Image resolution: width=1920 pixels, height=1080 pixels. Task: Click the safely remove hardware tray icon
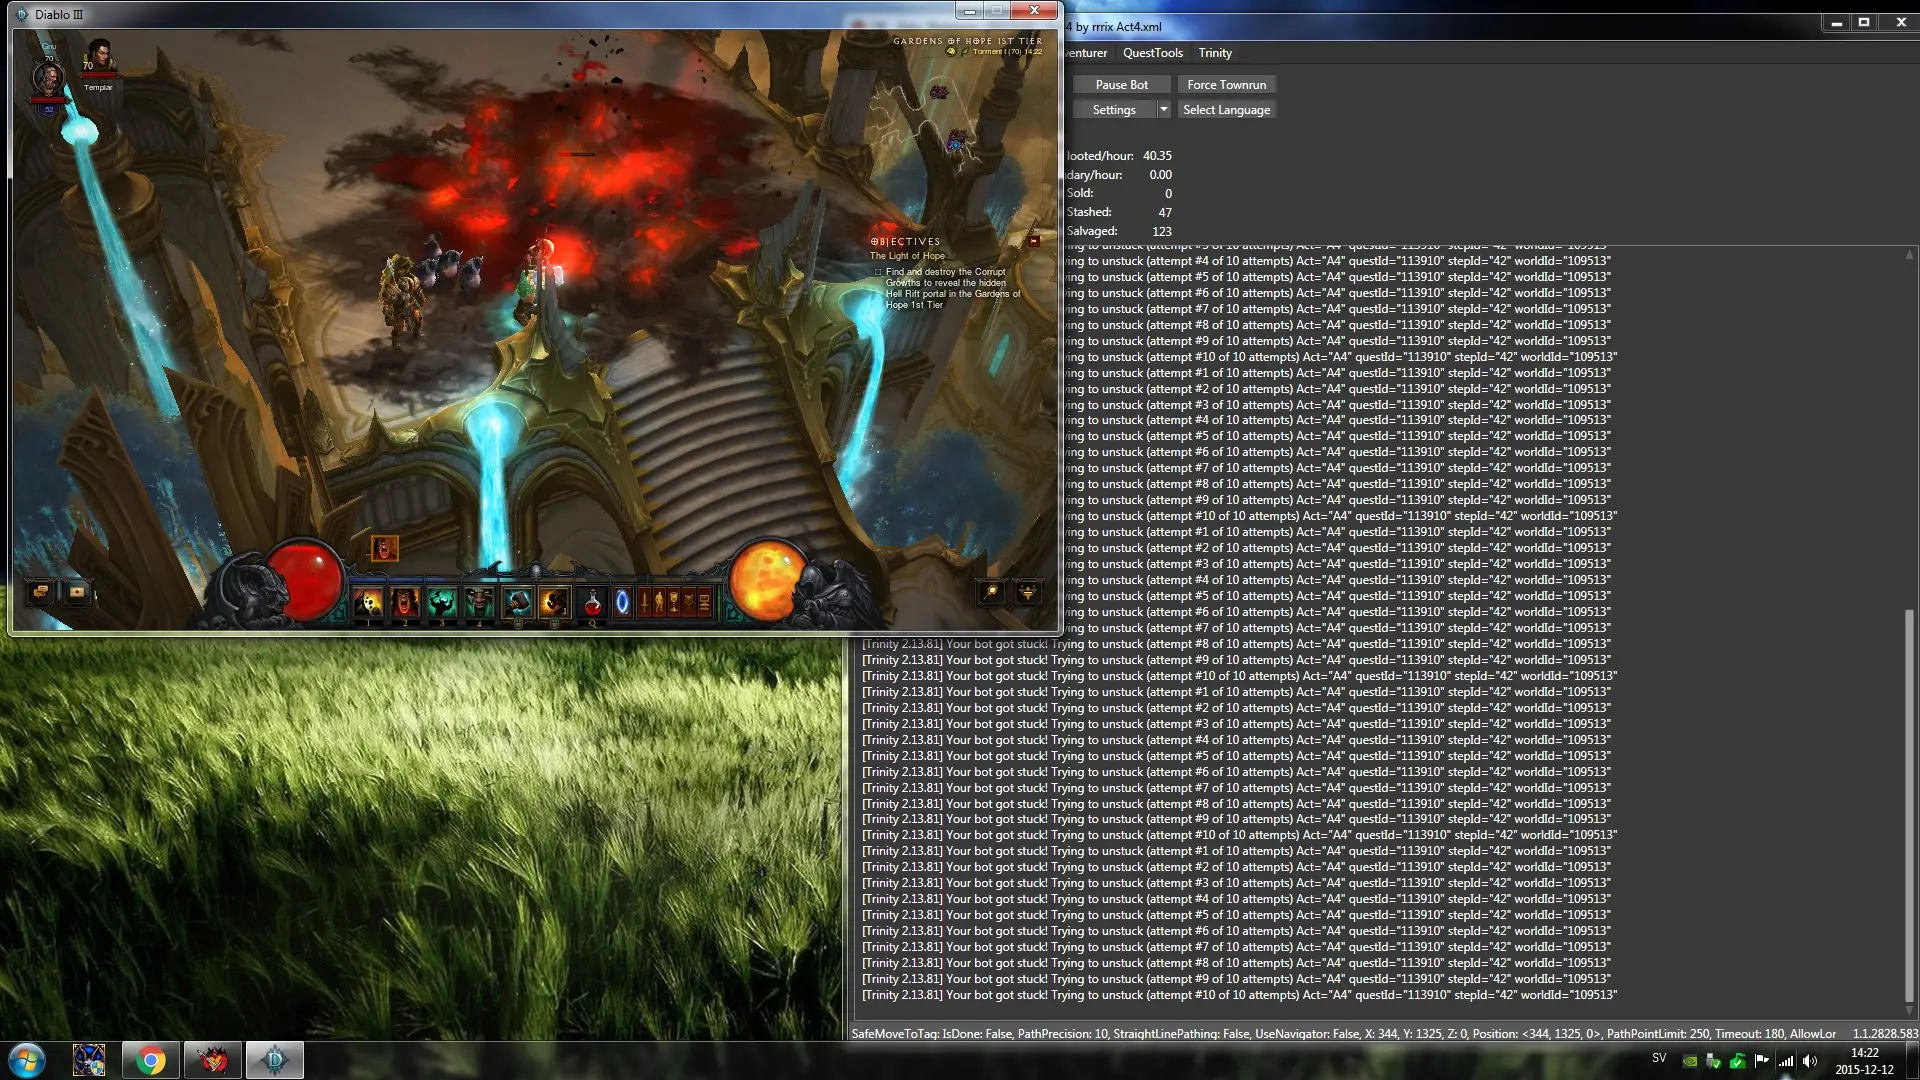tap(1714, 1061)
